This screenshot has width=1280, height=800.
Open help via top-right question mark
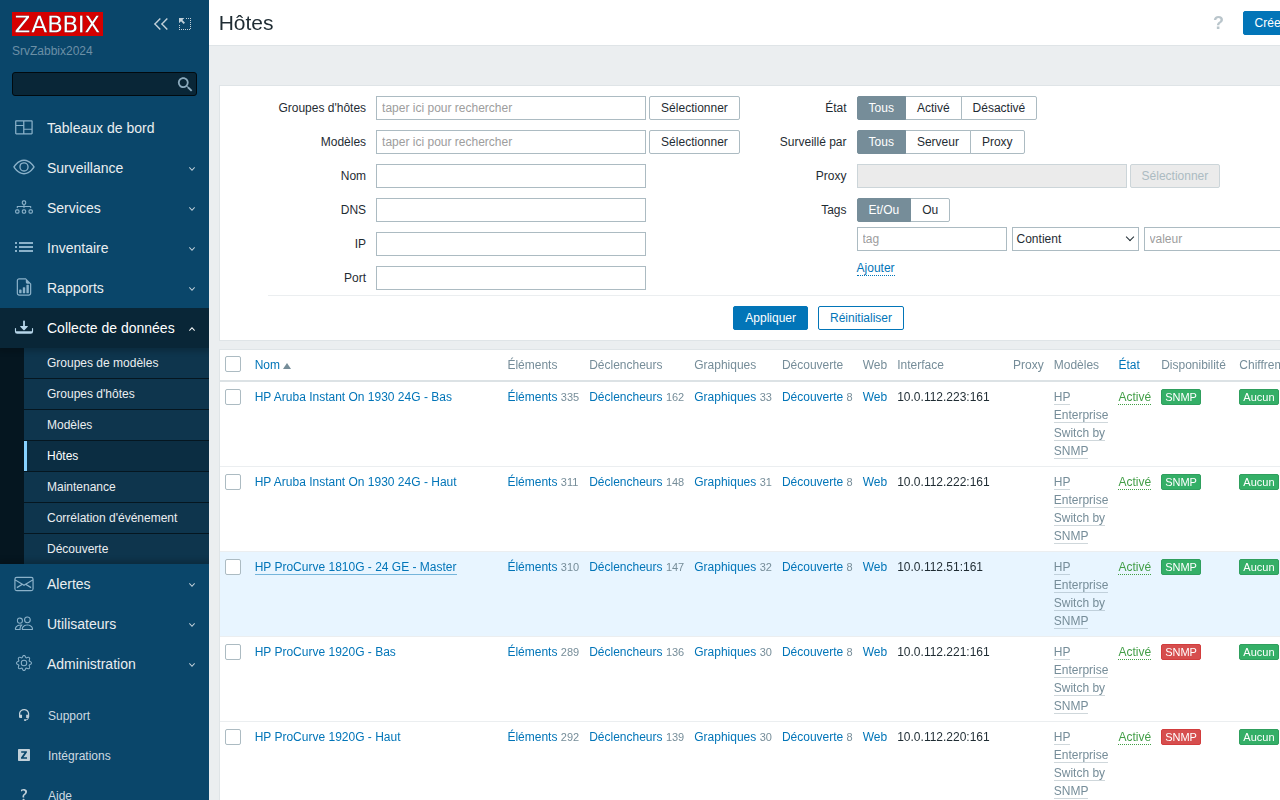pos(1218,23)
